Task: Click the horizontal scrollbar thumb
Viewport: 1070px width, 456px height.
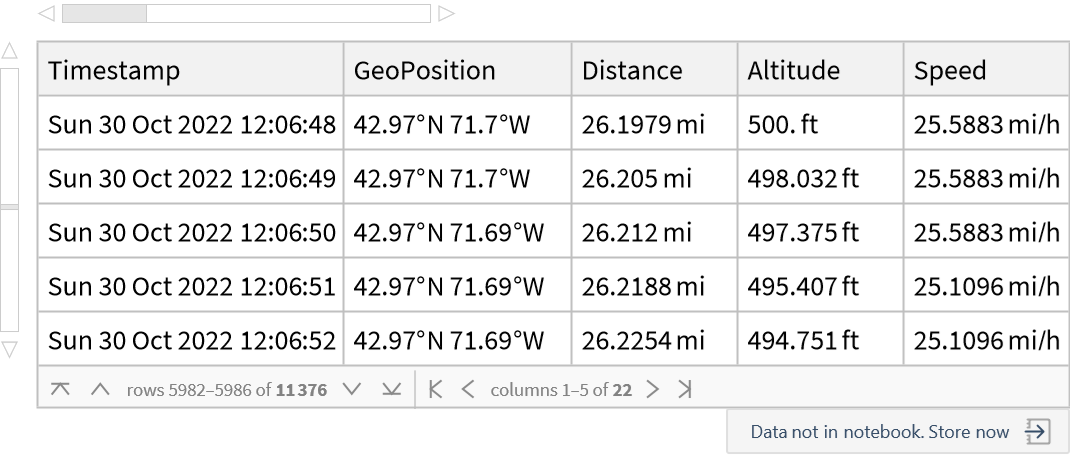Action: (104, 14)
